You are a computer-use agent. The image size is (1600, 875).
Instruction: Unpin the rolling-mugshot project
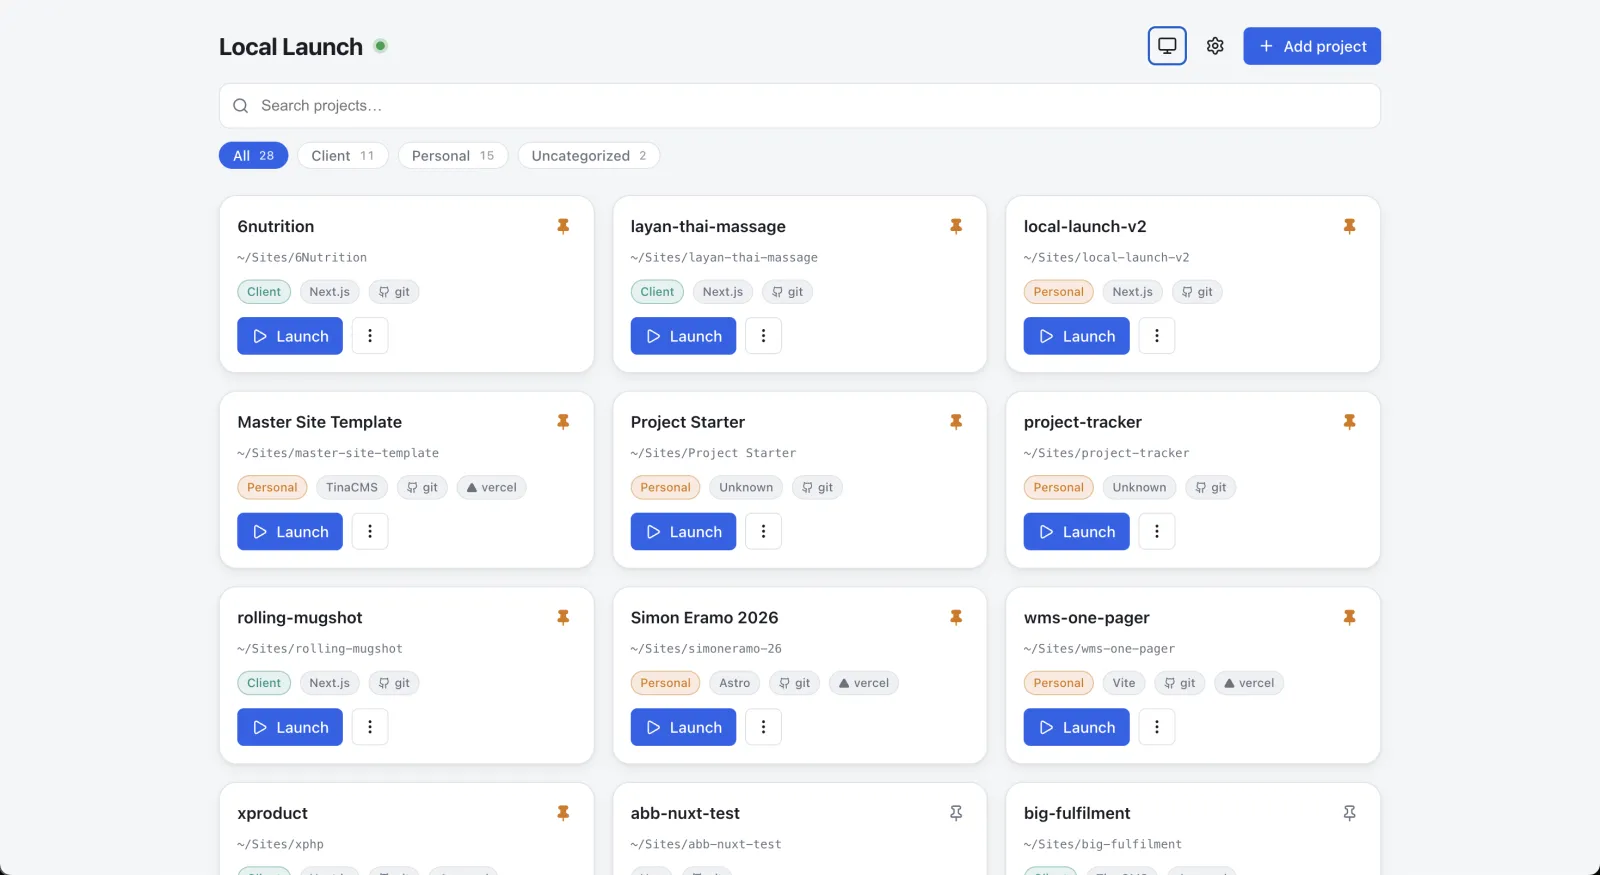(x=563, y=618)
